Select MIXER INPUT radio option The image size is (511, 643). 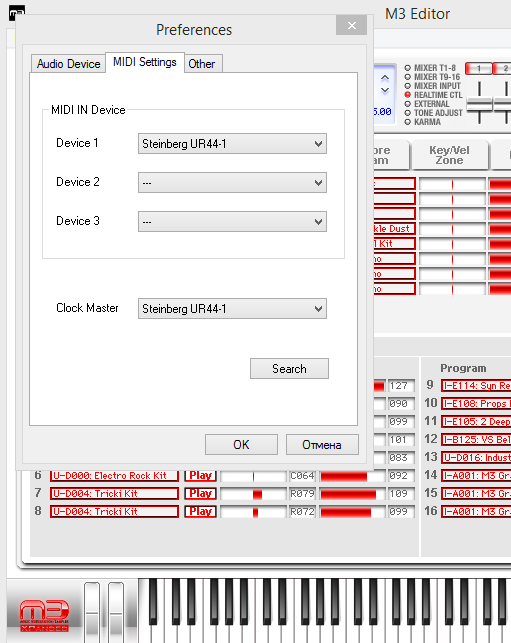408,86
